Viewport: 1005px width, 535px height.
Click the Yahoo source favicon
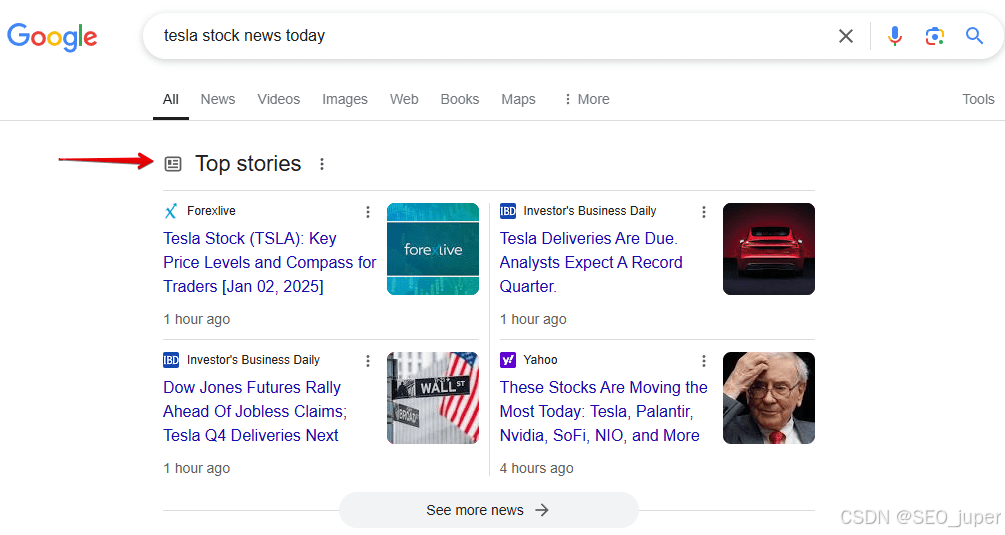click(x=508, y=360)
